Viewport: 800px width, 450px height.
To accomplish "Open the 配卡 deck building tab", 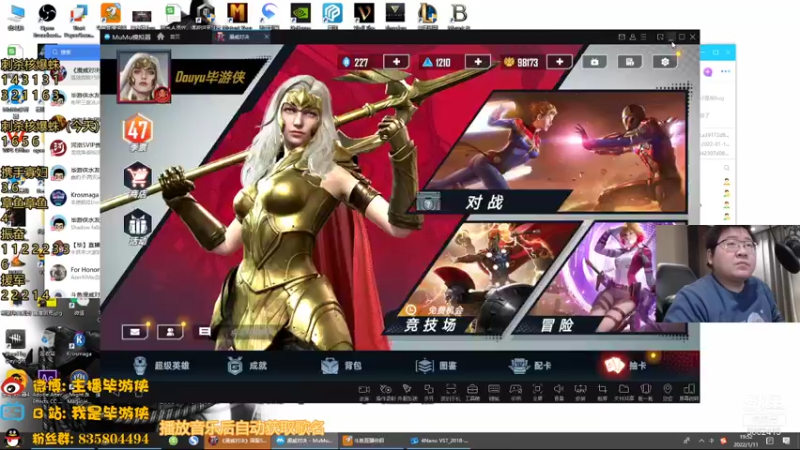I will (x=531, y=366).
